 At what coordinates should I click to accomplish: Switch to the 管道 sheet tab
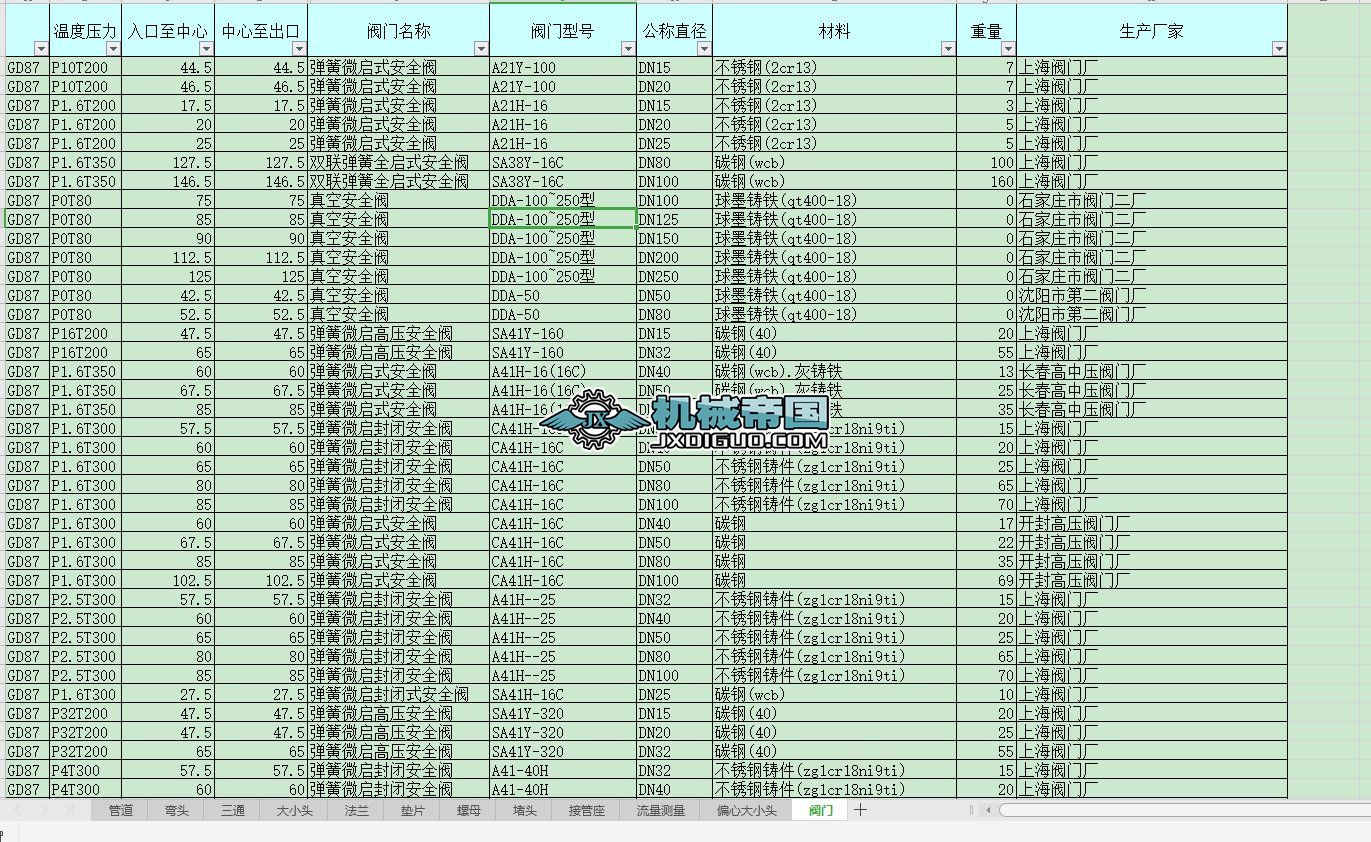click(120, 810)
